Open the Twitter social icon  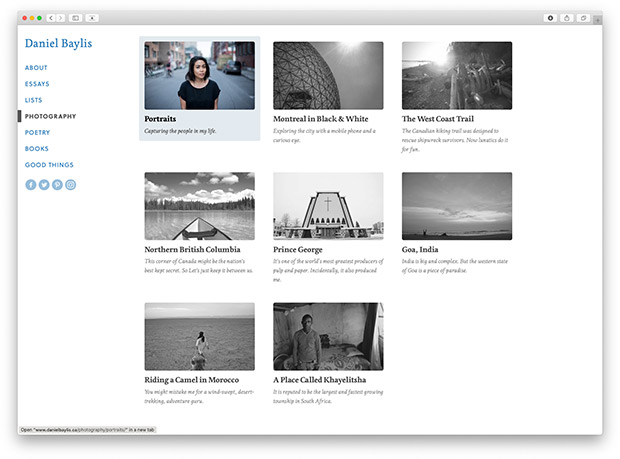tap(44, 185)
